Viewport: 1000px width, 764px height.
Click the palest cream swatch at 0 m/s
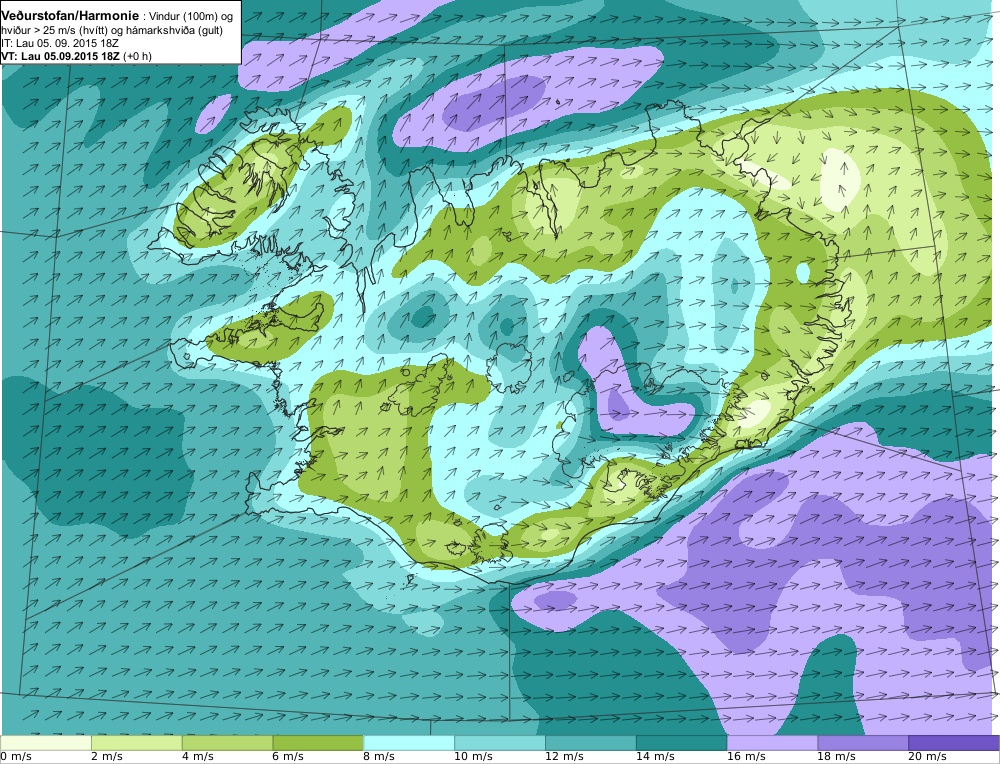tap(46, 742)
